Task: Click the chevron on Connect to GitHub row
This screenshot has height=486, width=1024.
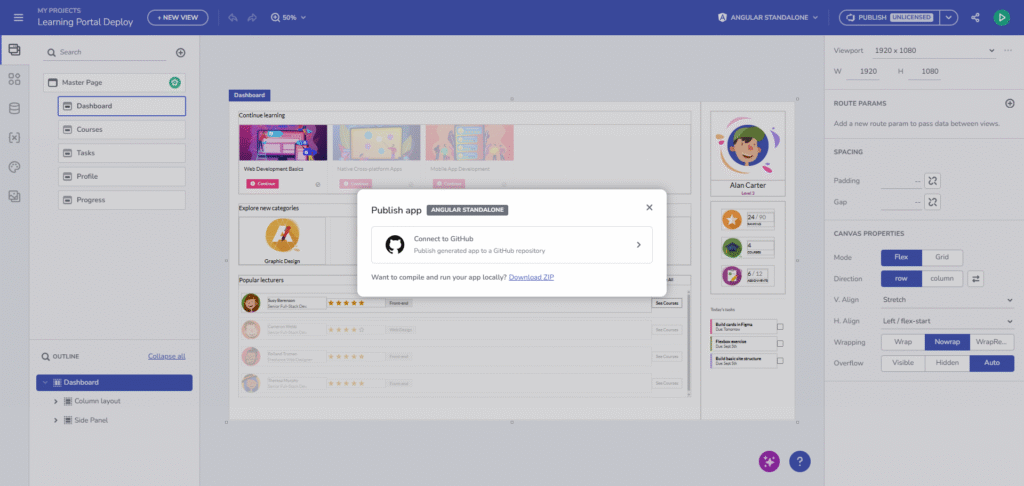Action: pyautogui.click(x=639, y=245)
